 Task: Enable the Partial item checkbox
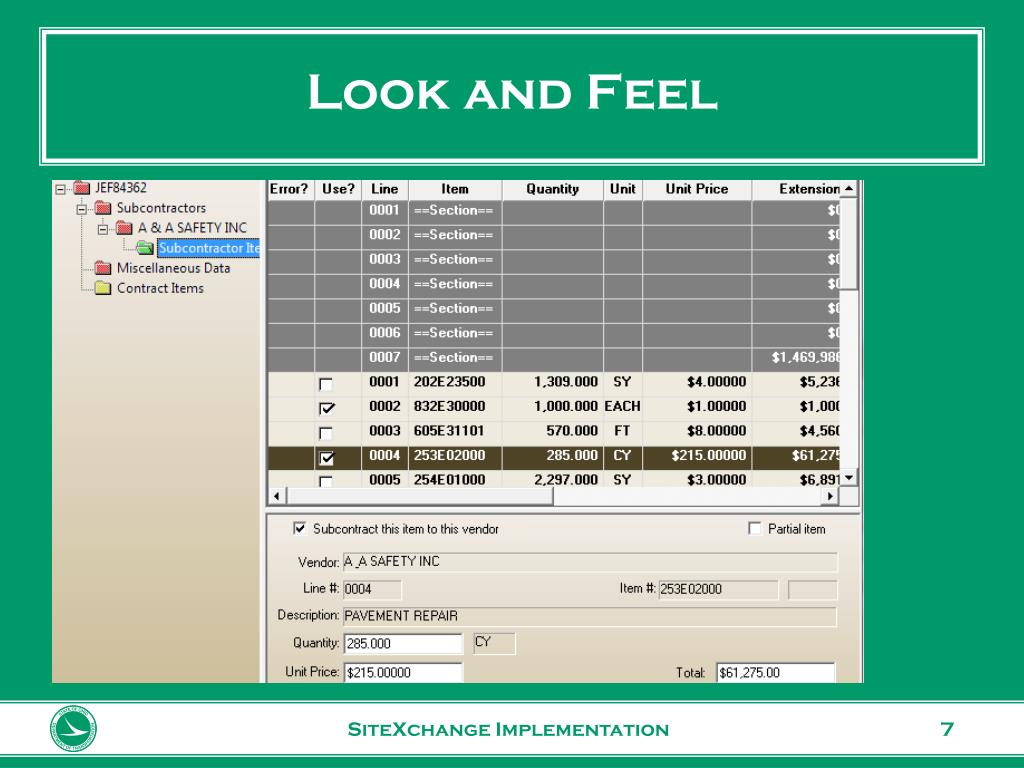coord(754,528)
